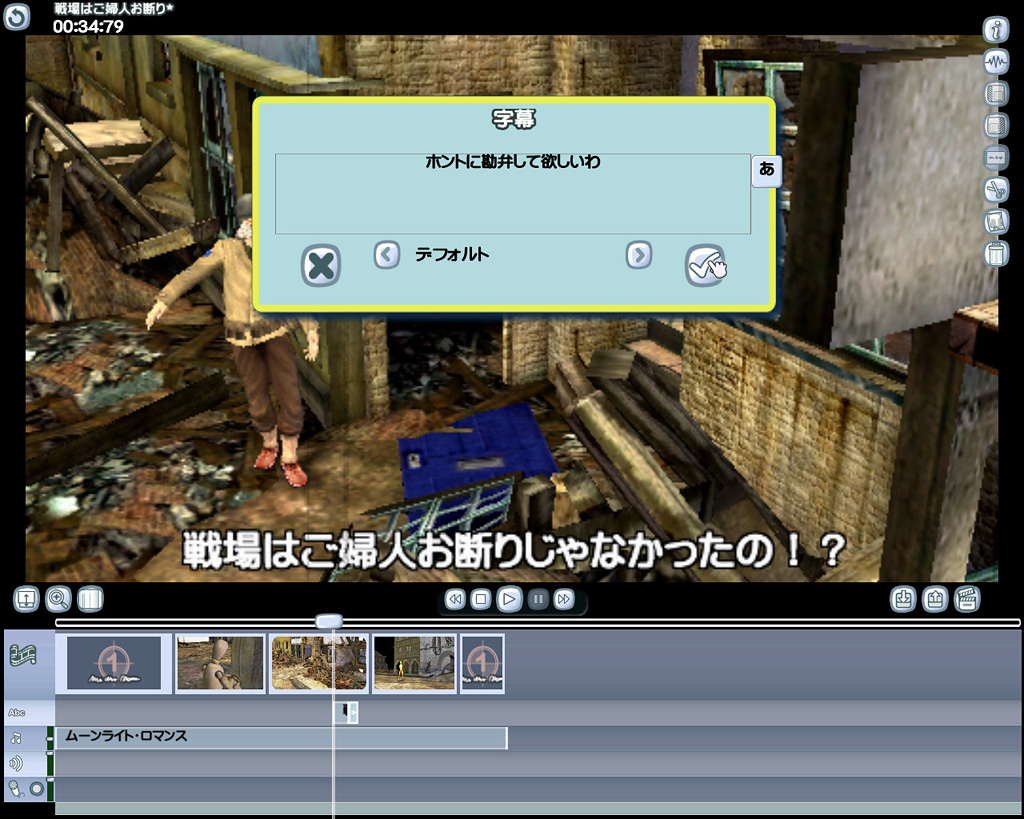Click the clapperboard icon at right of controls
The height and width of the screenshot is (819, 1024).
967,599
